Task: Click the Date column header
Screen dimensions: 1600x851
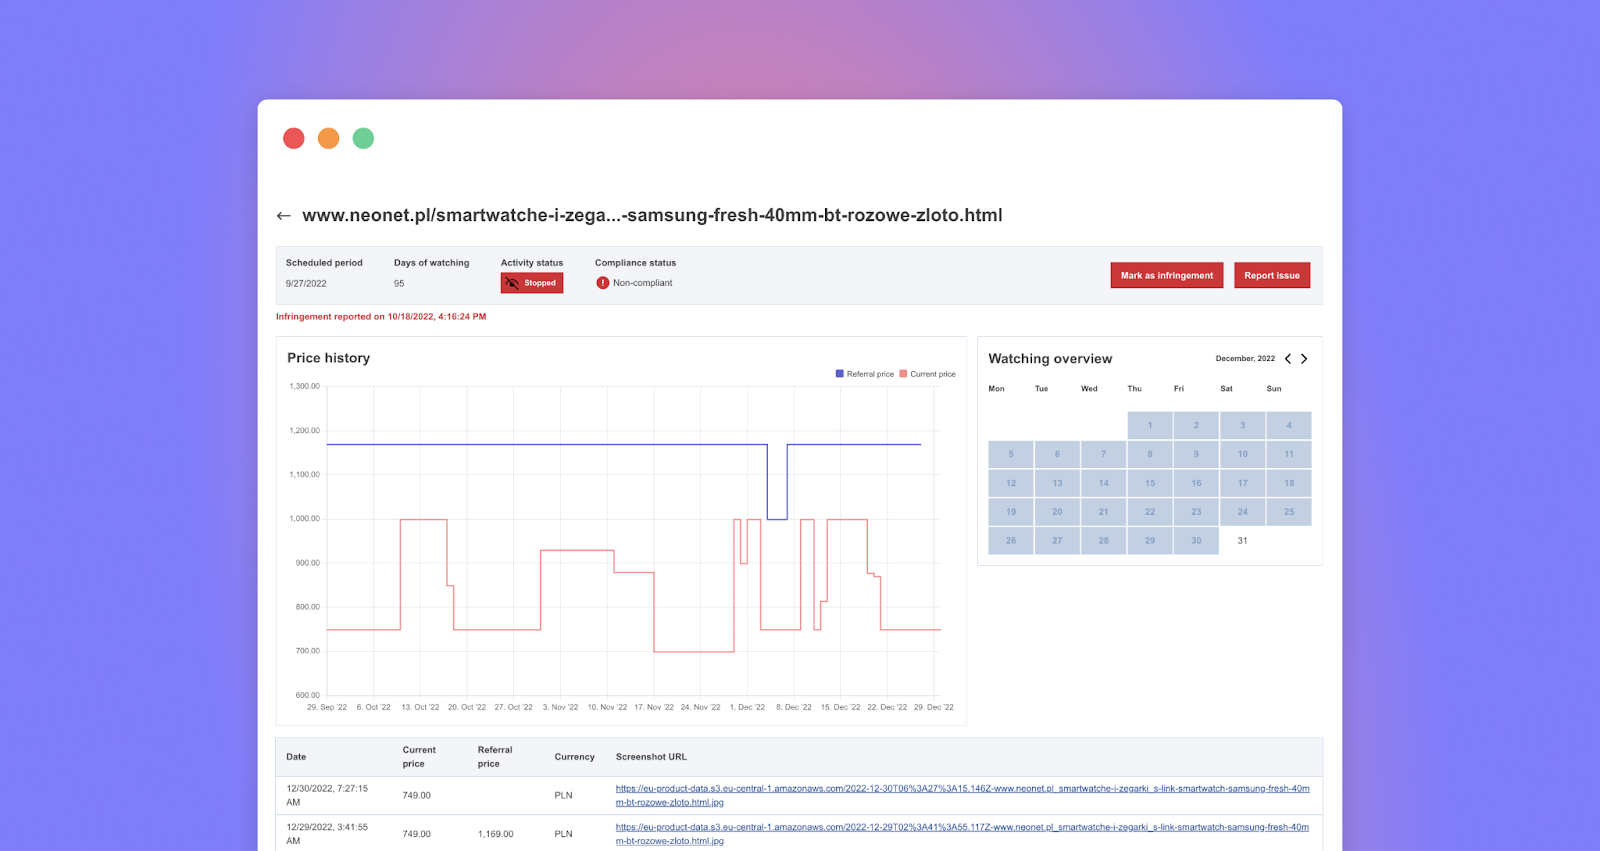Action: 296,757
